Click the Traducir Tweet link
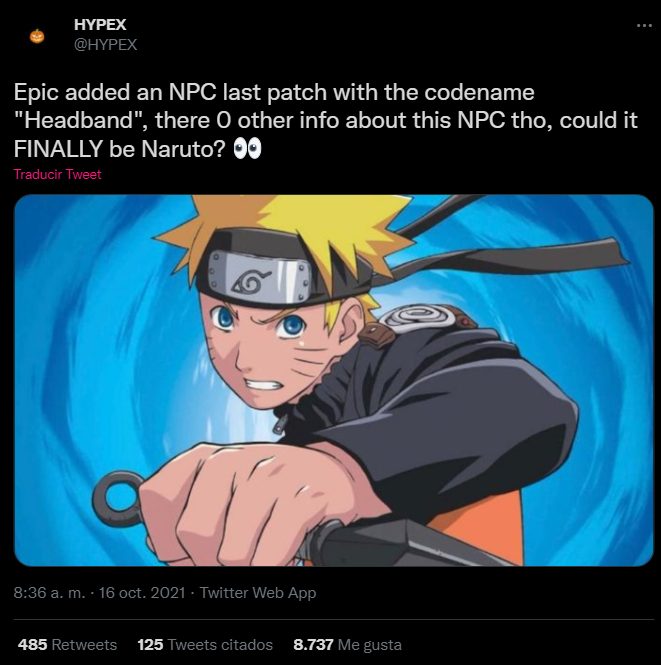Screen dimensions: 661x665 coord(58,174)
